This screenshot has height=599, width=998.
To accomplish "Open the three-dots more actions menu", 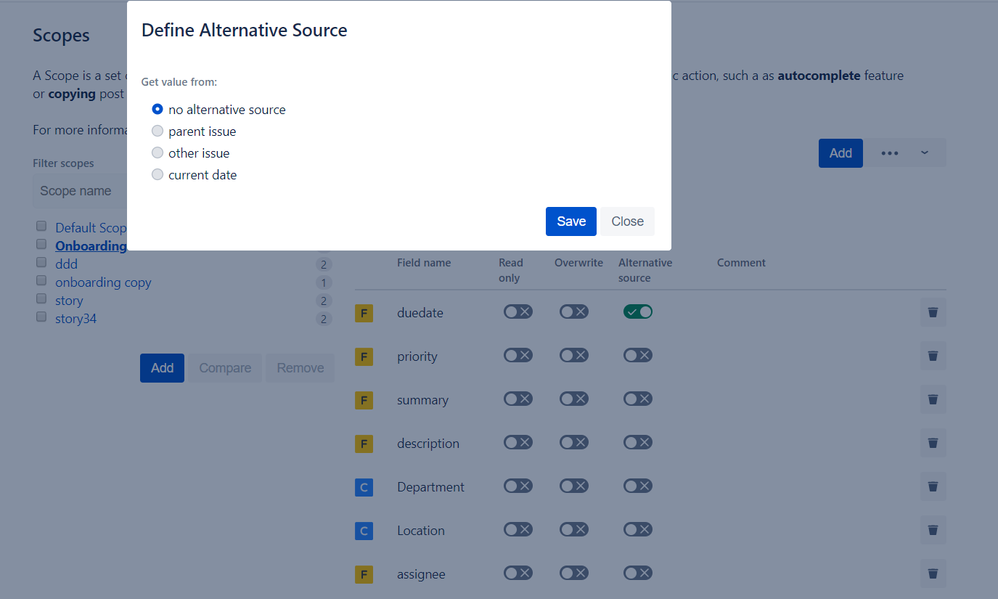I will point(889,153).
